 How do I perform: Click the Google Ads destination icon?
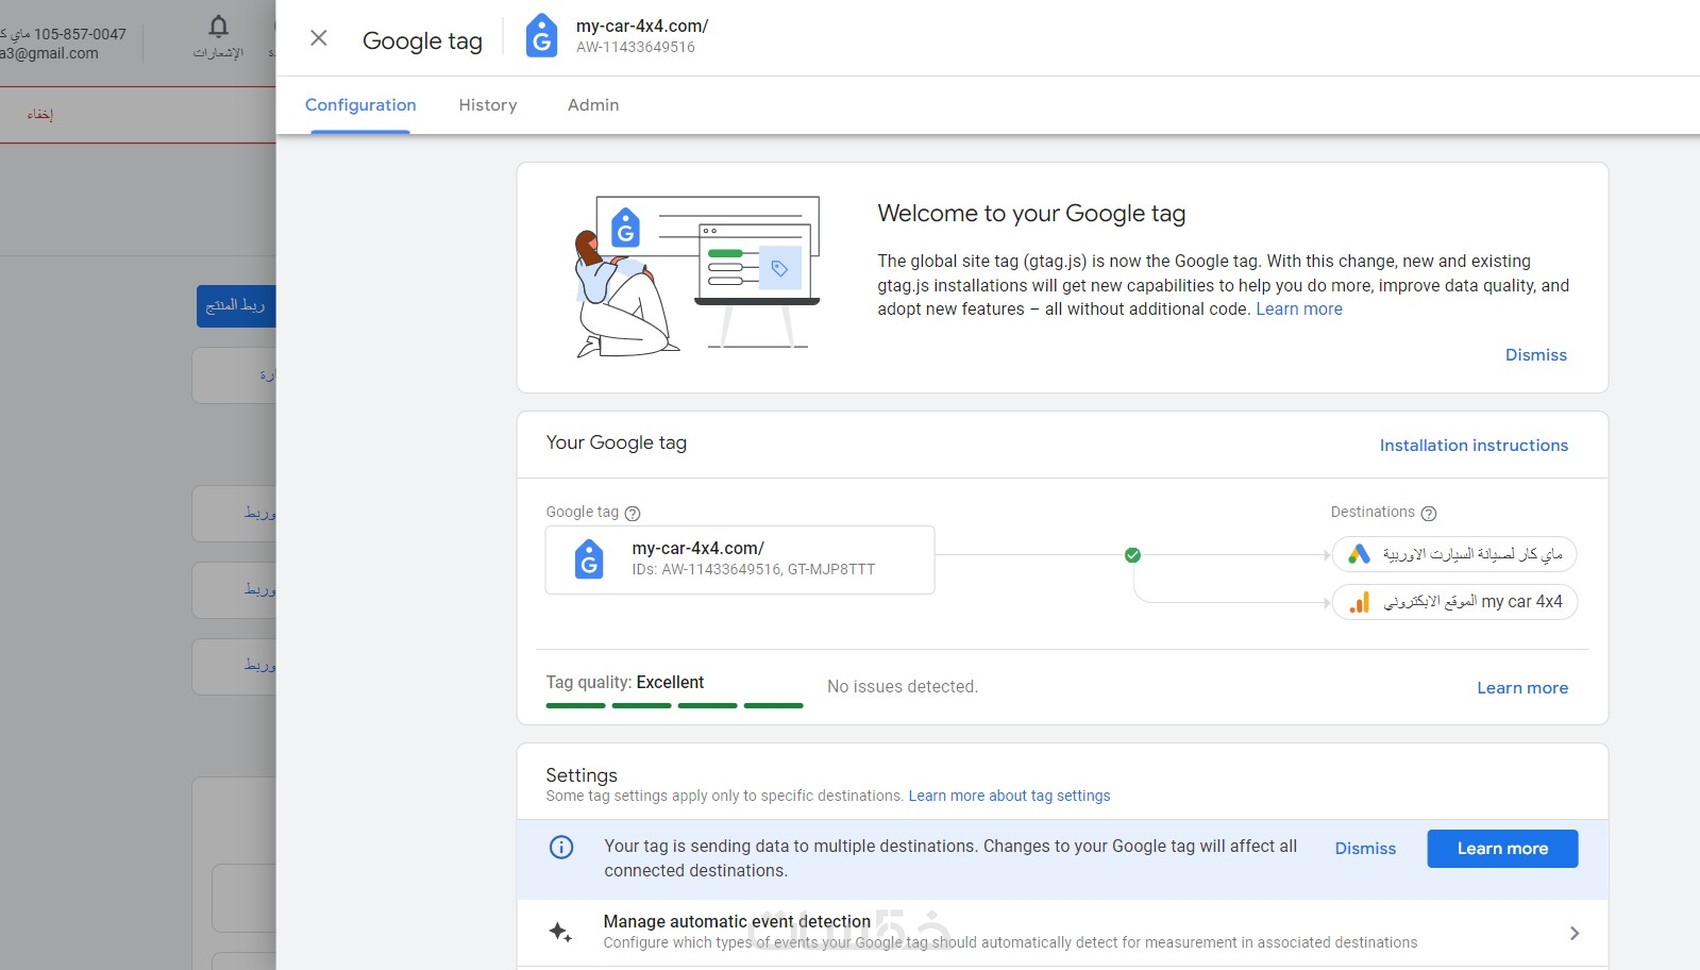(1358, 554)
